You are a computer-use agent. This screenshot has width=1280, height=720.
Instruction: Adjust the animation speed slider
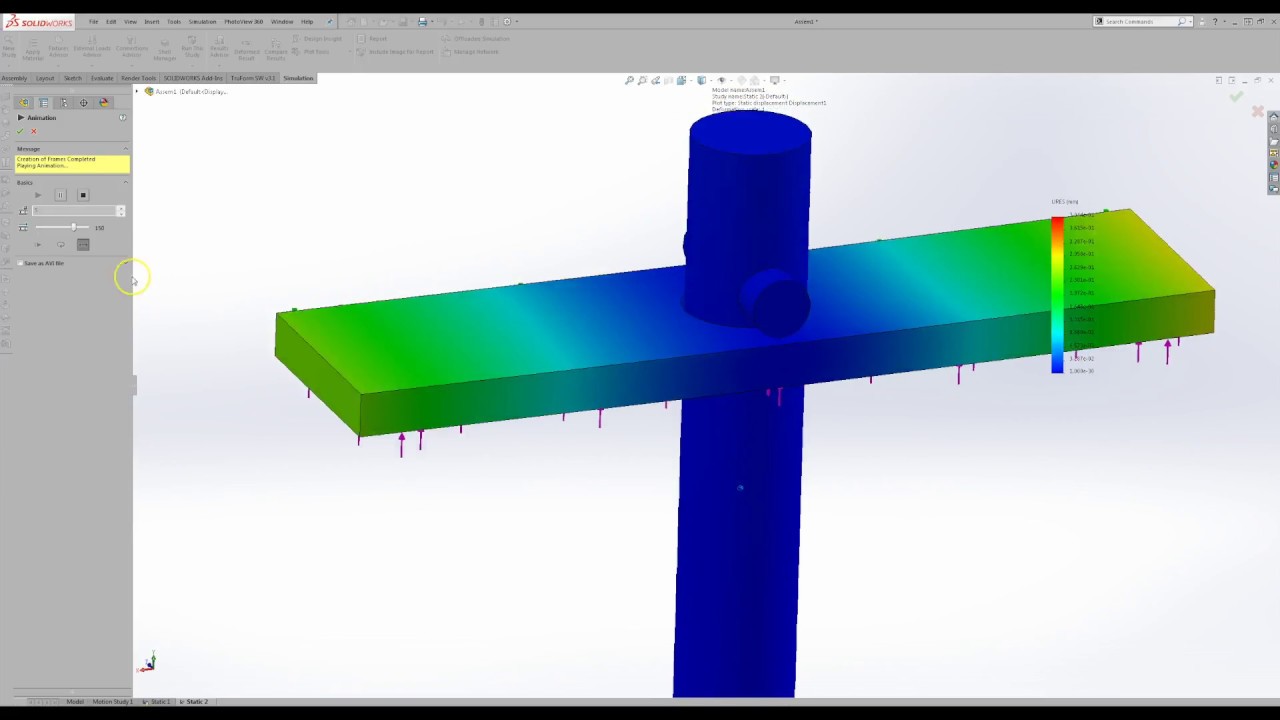74,227
